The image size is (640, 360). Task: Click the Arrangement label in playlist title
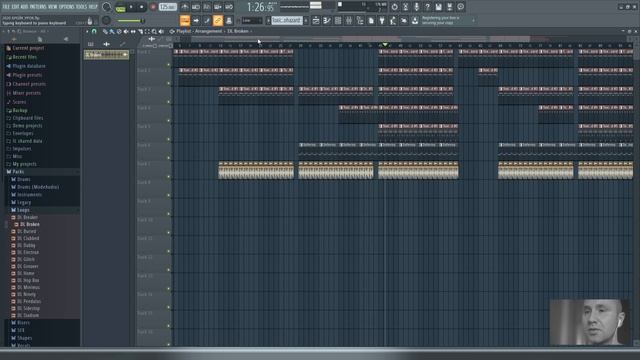click(208, 31)
